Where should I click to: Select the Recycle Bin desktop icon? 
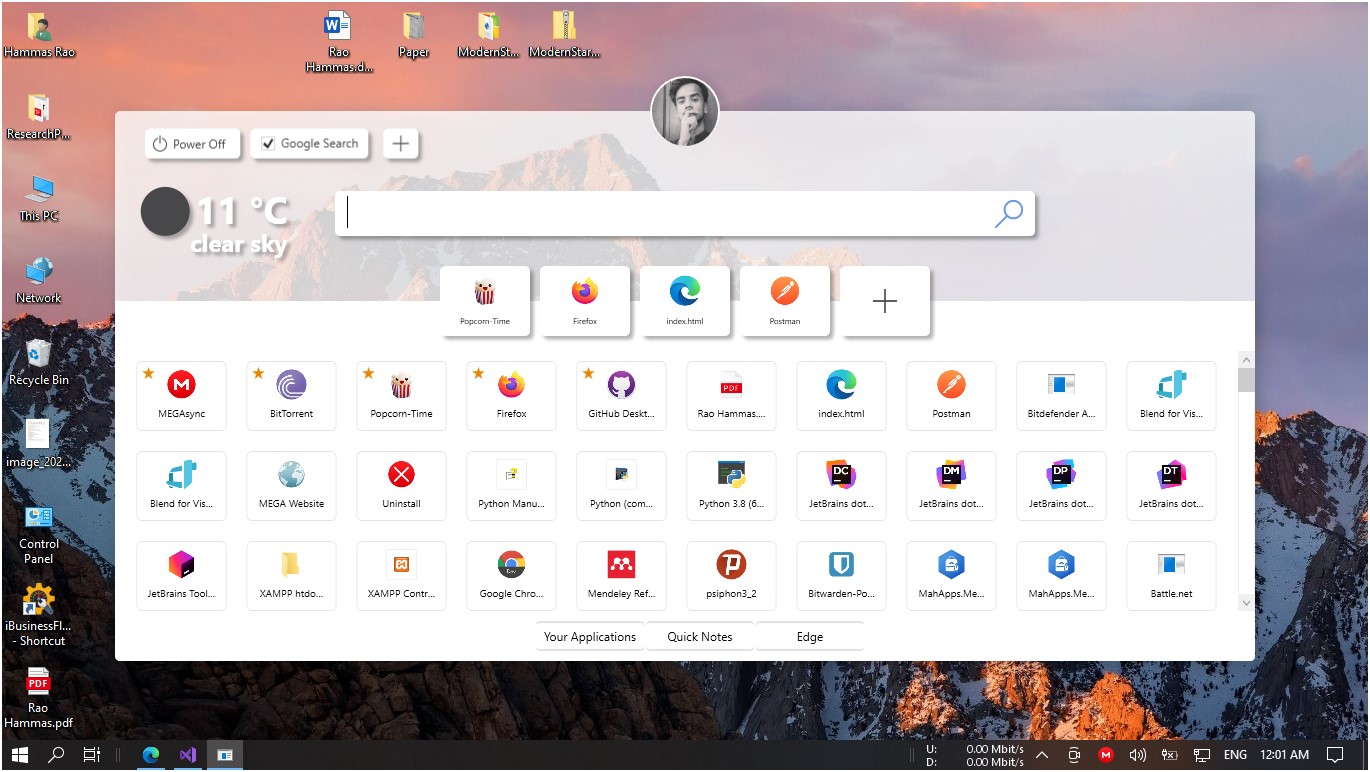point(39,362)
